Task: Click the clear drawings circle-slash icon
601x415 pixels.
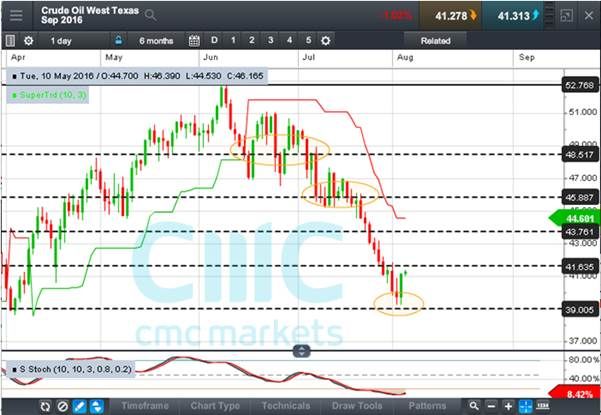Action: coord(63,406)
